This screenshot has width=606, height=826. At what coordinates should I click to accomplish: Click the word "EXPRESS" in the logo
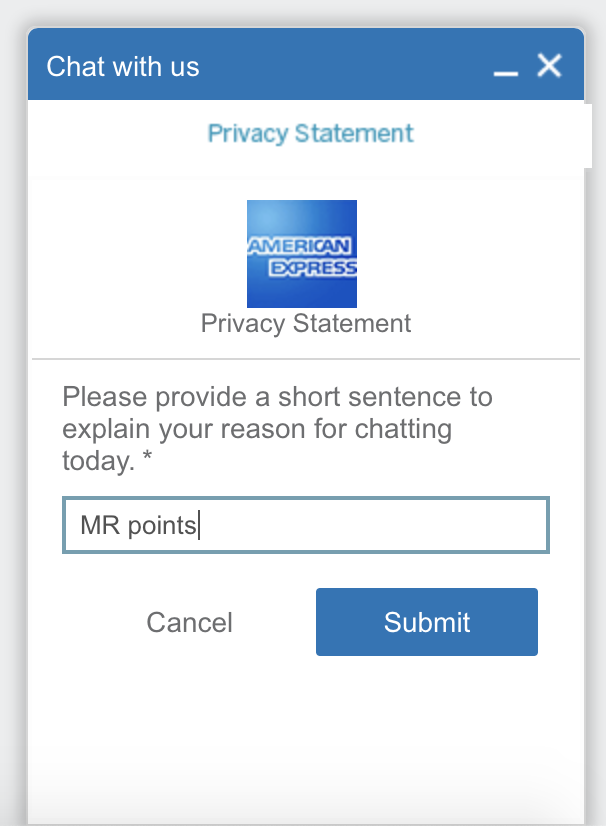312,268
